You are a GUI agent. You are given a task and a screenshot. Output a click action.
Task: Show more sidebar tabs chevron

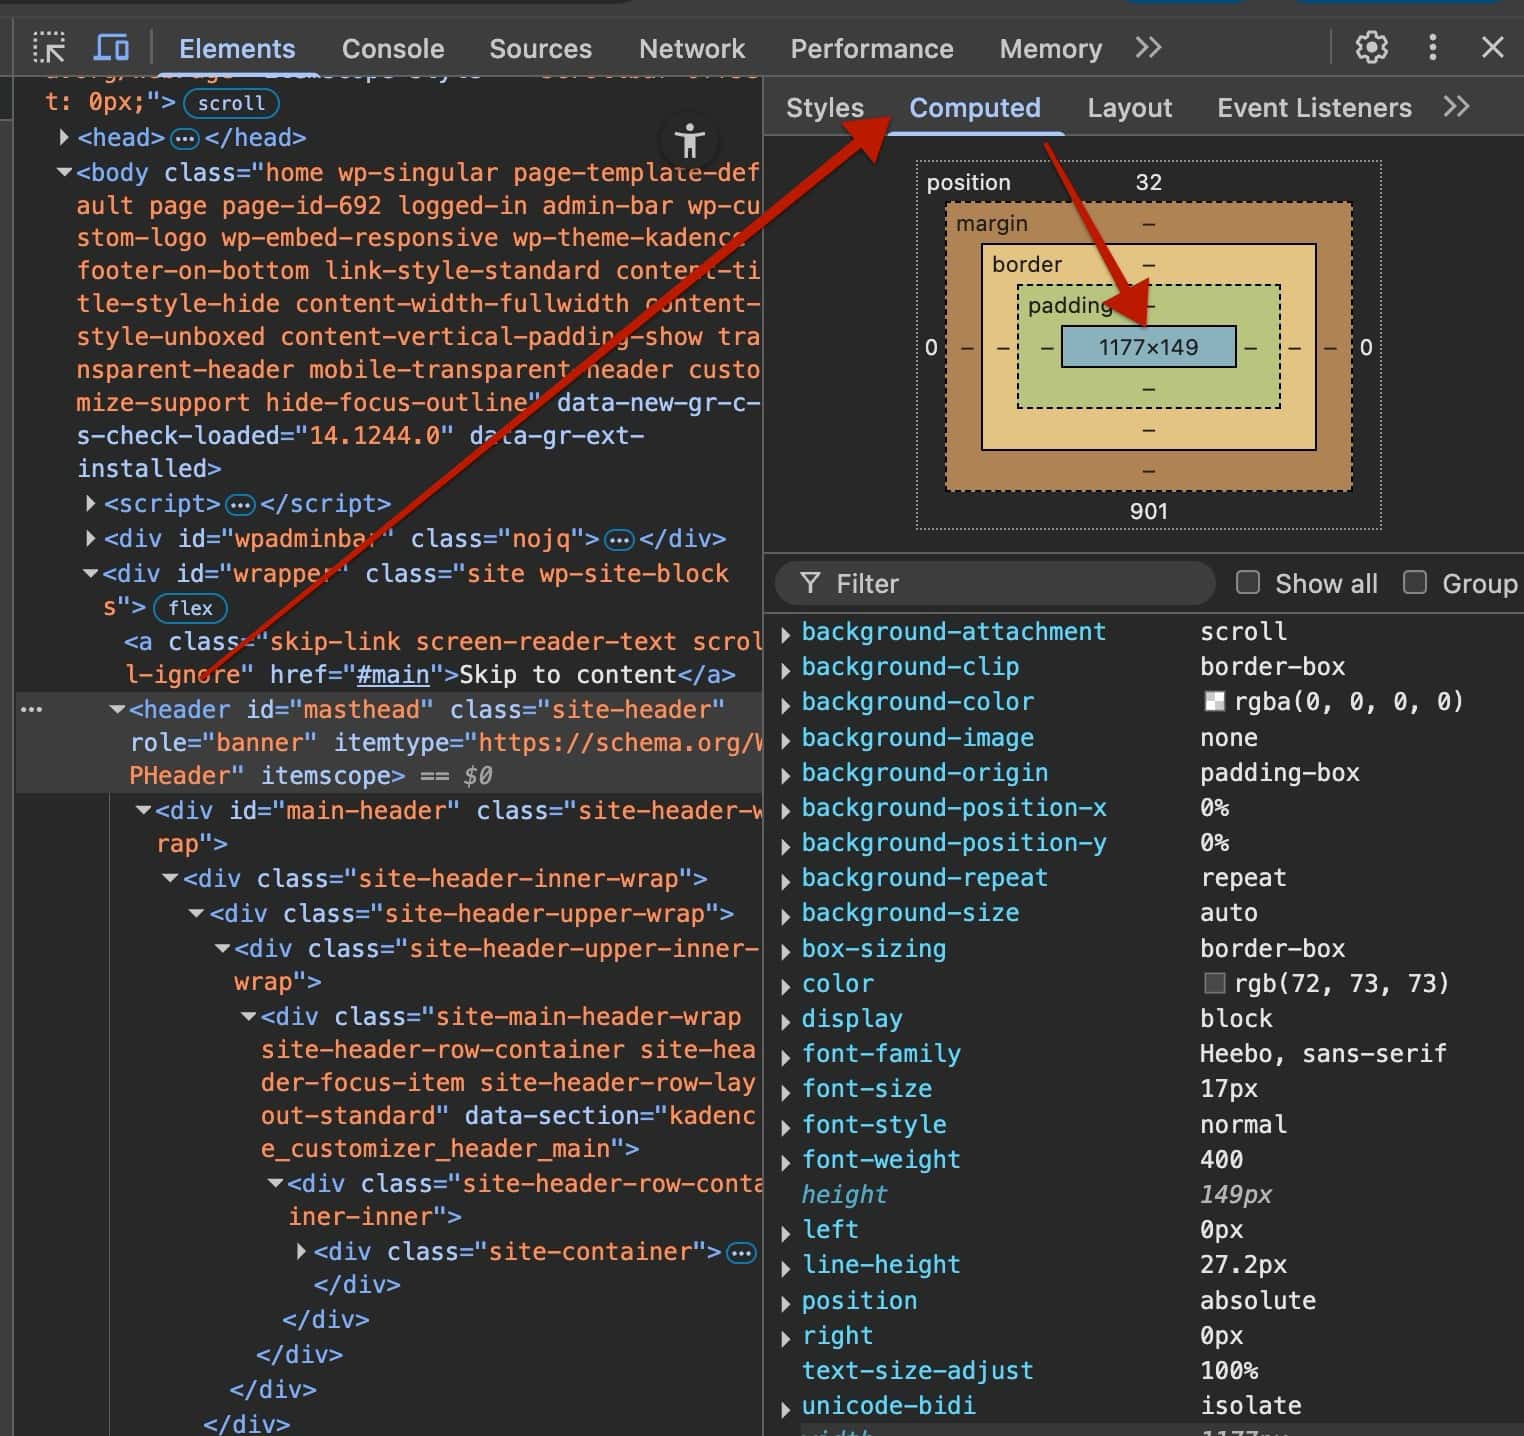(x=1456, y=107)
